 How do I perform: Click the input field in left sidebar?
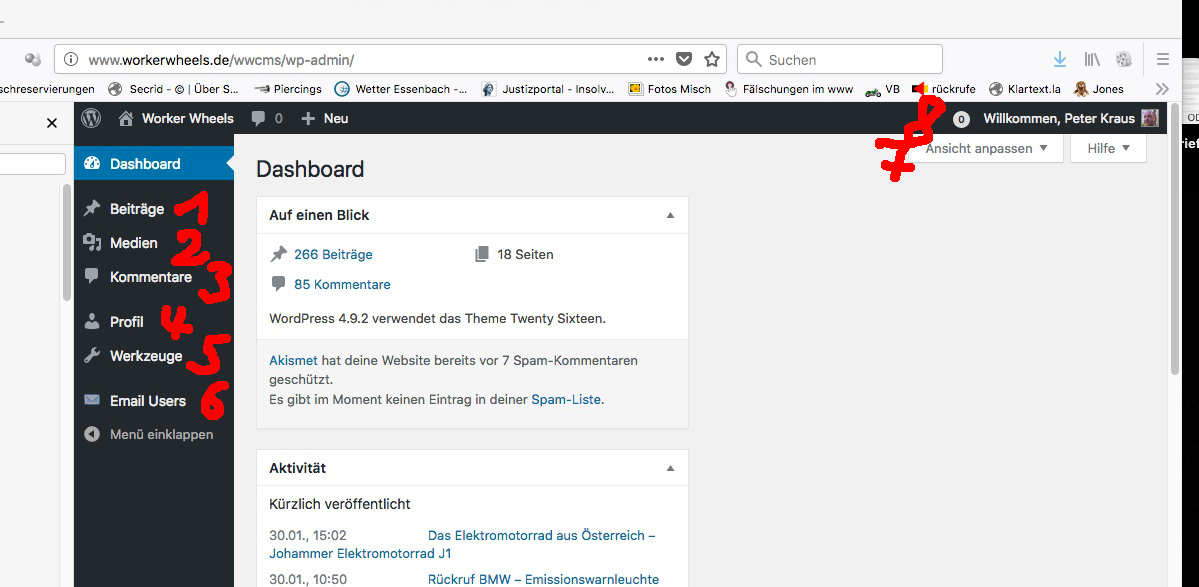click(33, 164)
